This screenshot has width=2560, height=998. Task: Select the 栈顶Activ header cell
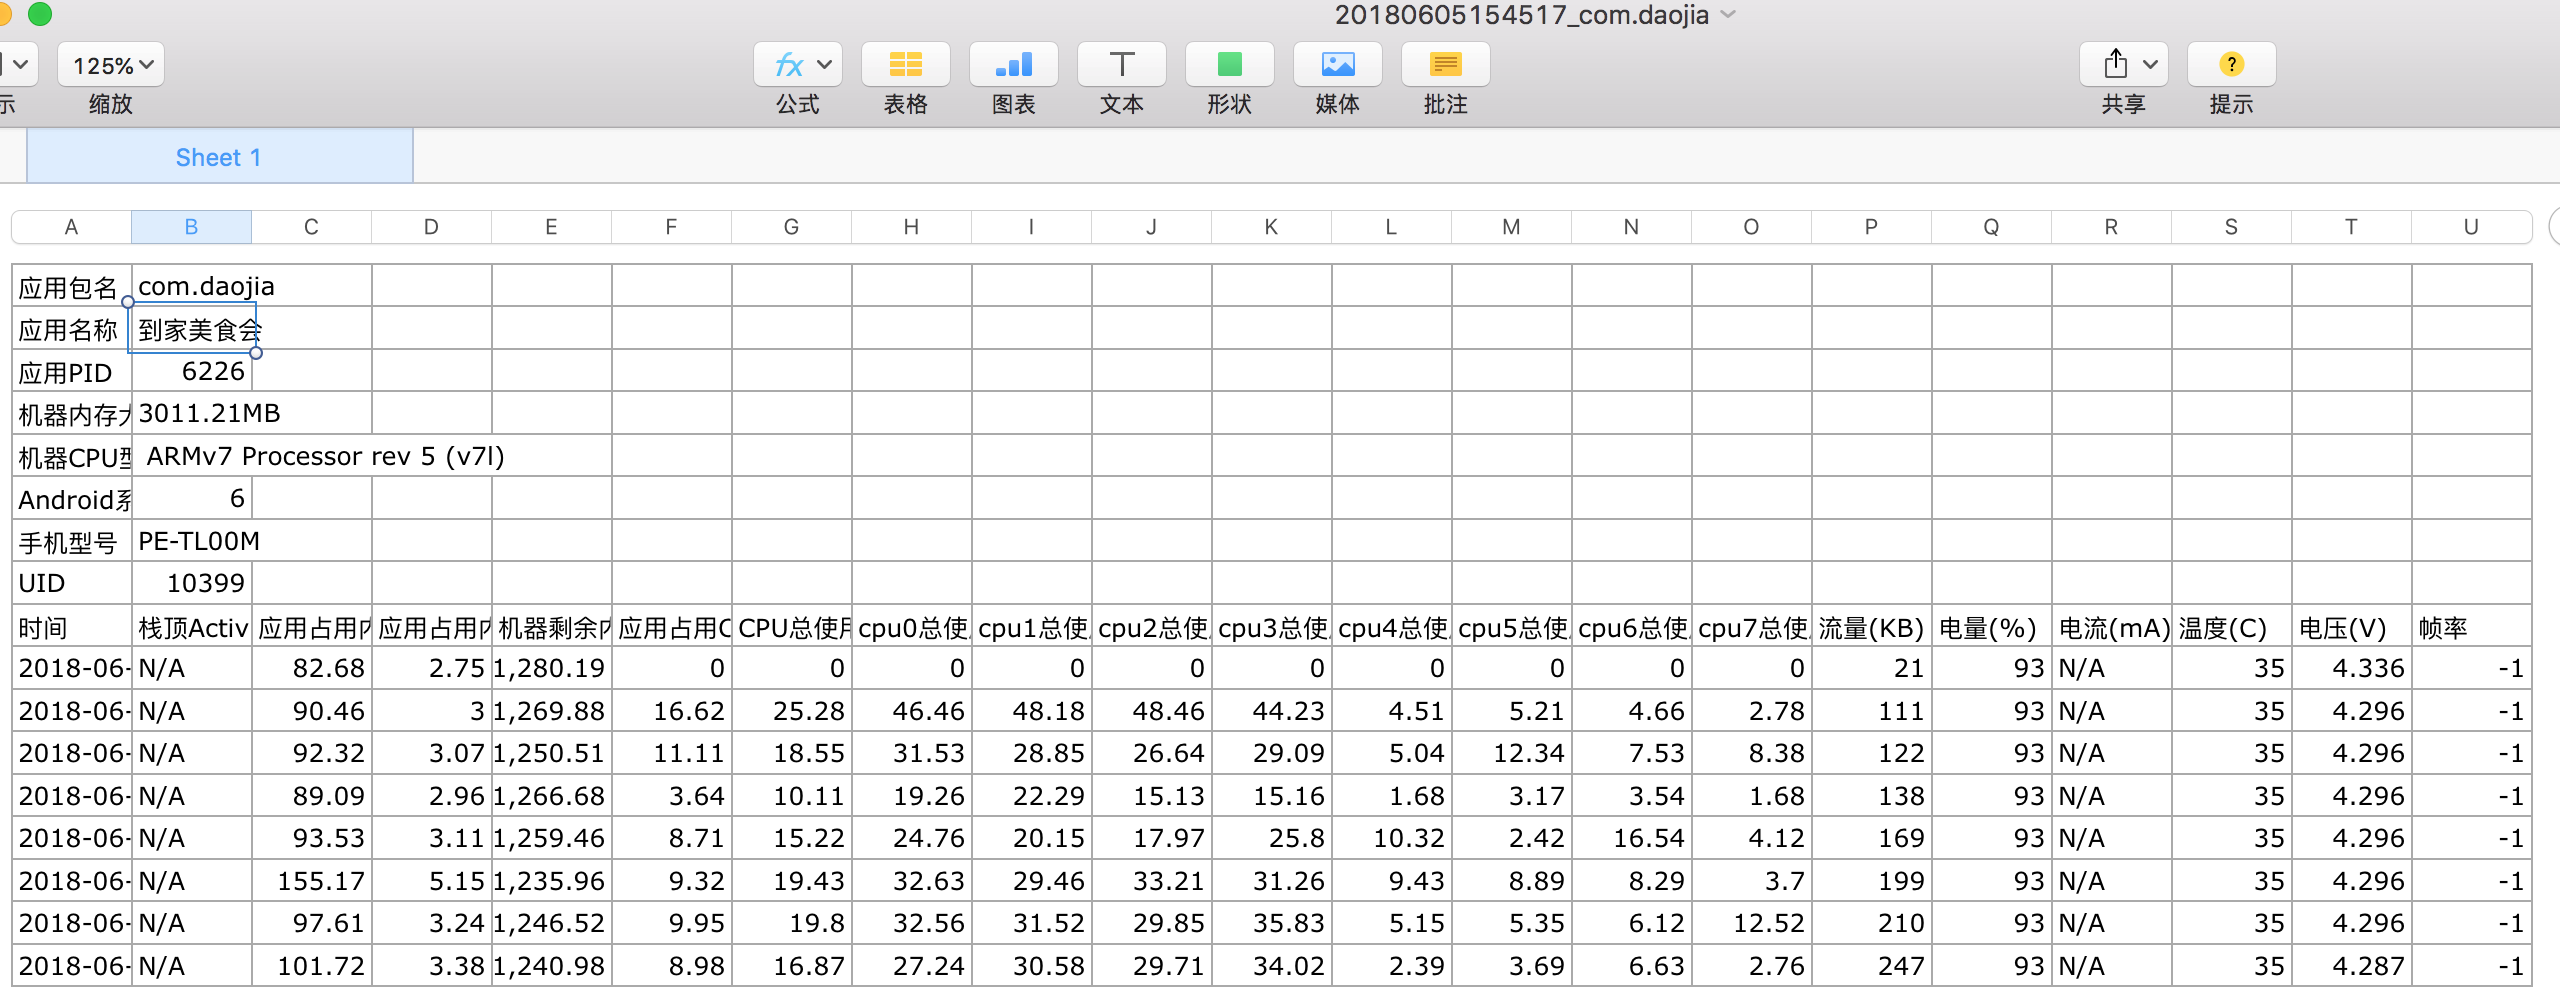(191, 627)
